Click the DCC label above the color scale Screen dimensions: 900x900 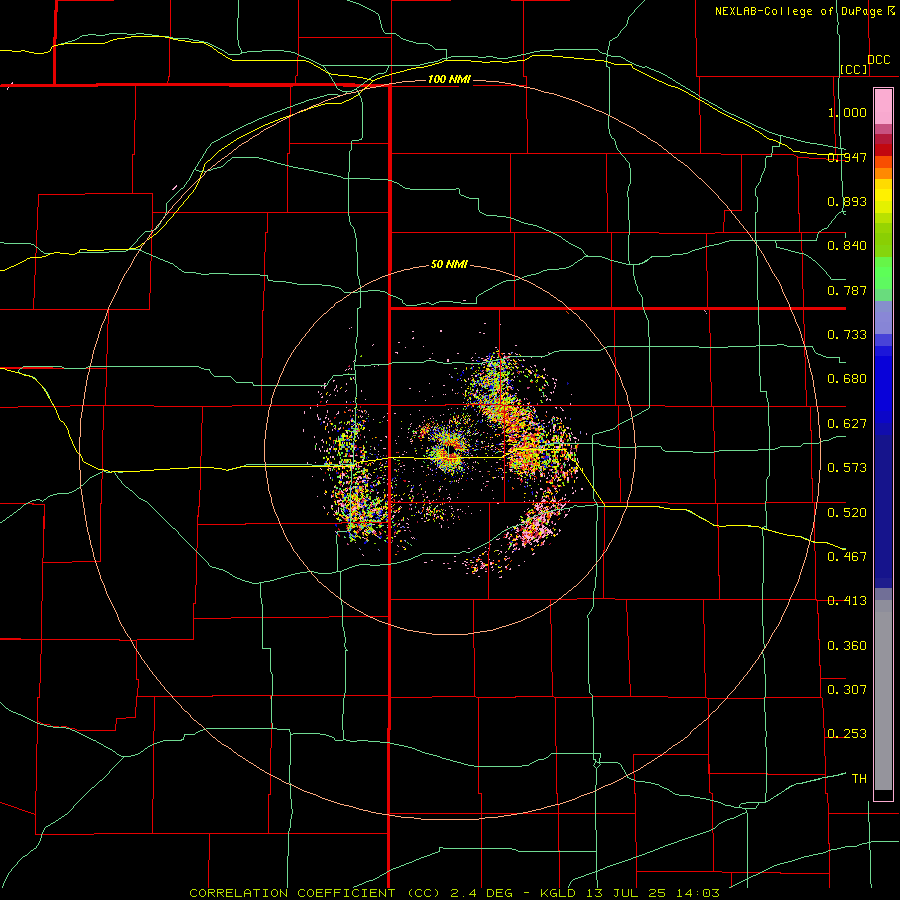tap(878, 60)
